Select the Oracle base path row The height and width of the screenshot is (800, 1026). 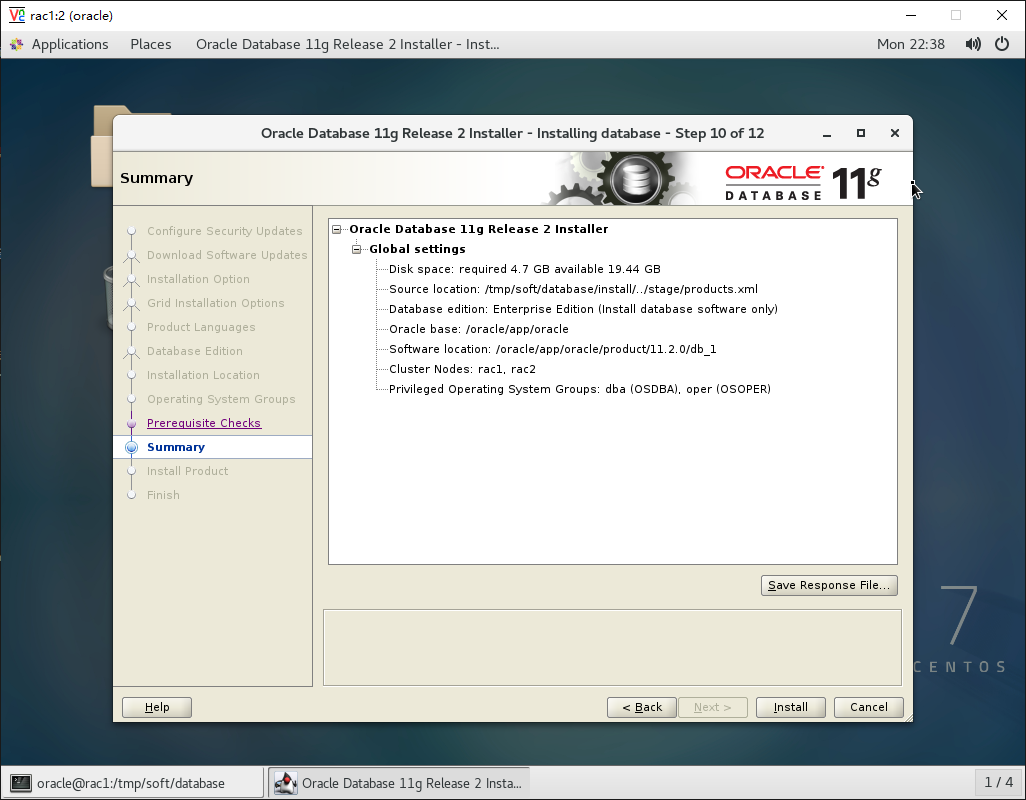click(478, 329)
